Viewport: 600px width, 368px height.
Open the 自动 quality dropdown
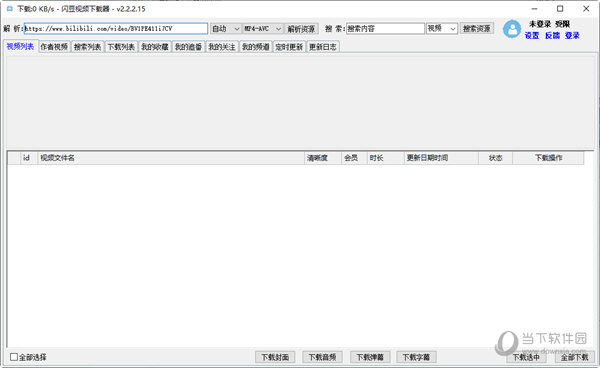pyautogui.click(x=226, y=29)
